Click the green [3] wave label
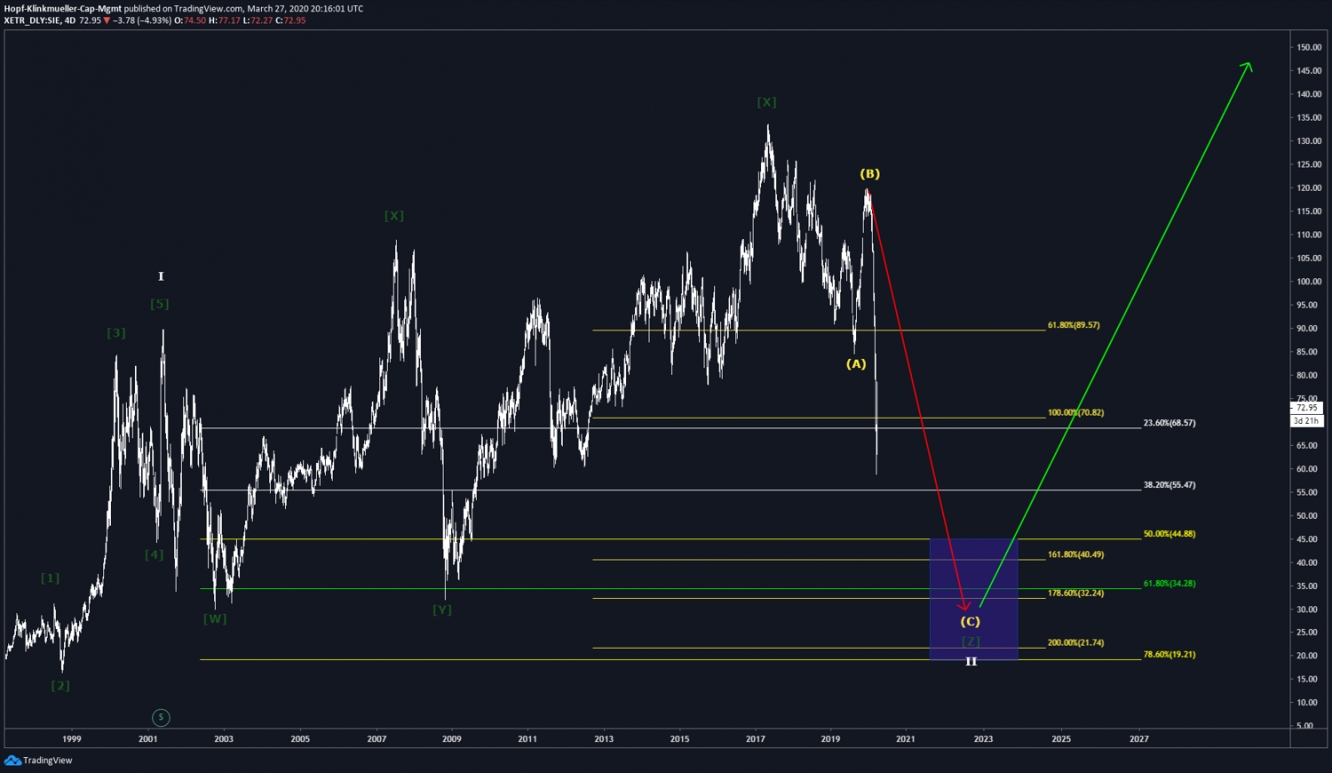The width and height of the screenshot is (1332, 773). coord(116,333)
